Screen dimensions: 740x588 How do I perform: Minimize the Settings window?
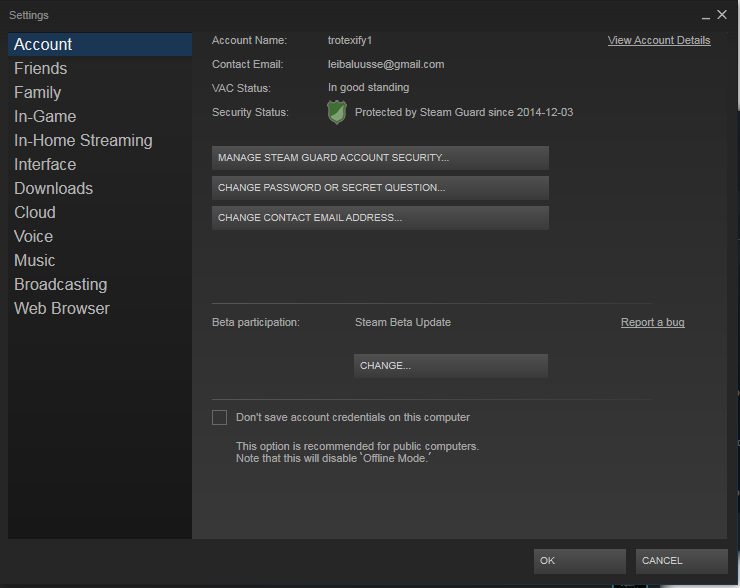[706, 16]
